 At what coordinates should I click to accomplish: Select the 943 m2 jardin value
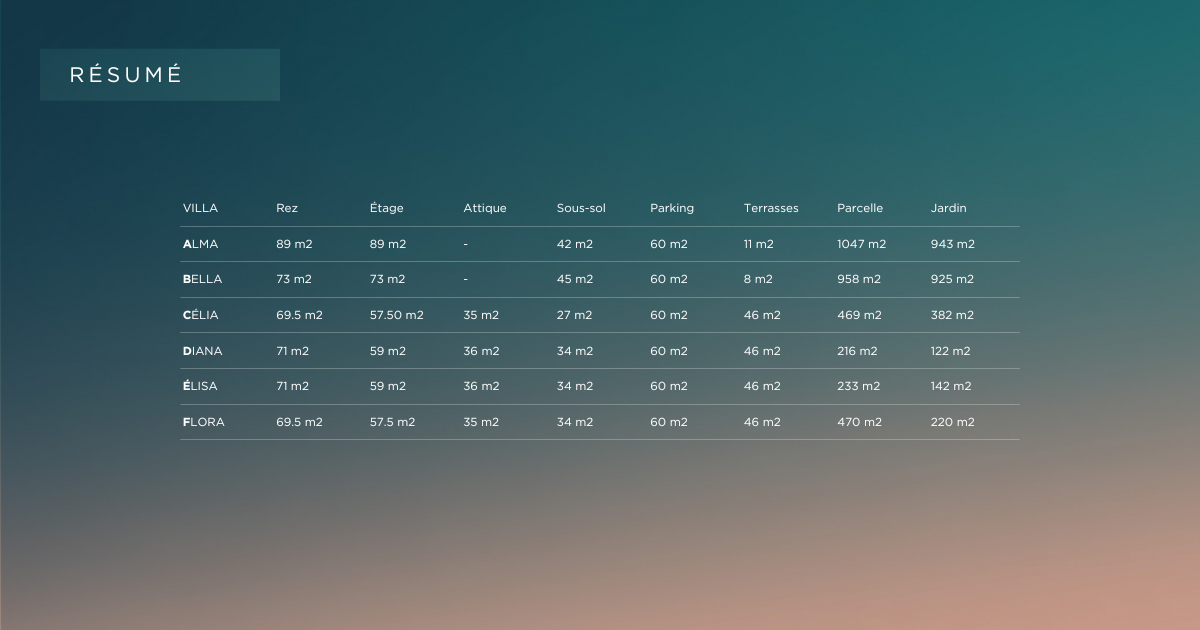coord(952,244)
